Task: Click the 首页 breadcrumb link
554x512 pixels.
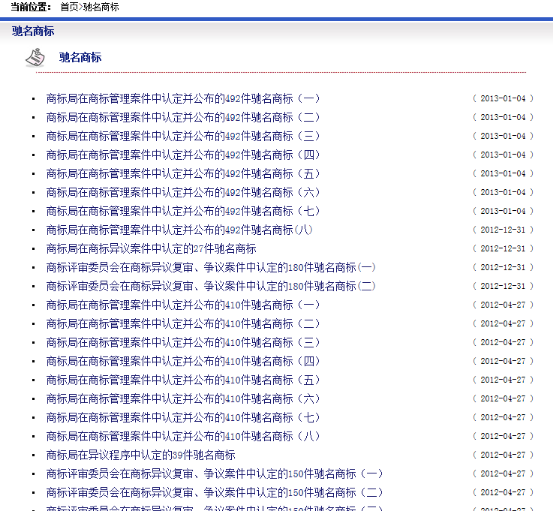Action: 69,7
